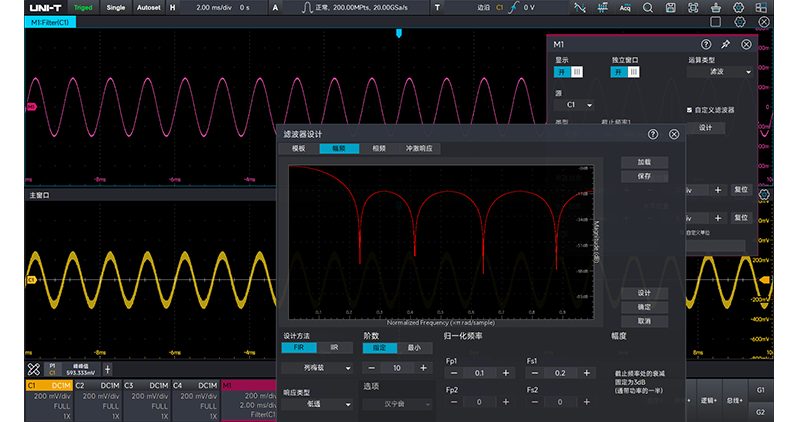The image size is (800, 422).
Task: Click the Trig'd run status indicator
Action: pyautogui.click(x=83, y=8)
